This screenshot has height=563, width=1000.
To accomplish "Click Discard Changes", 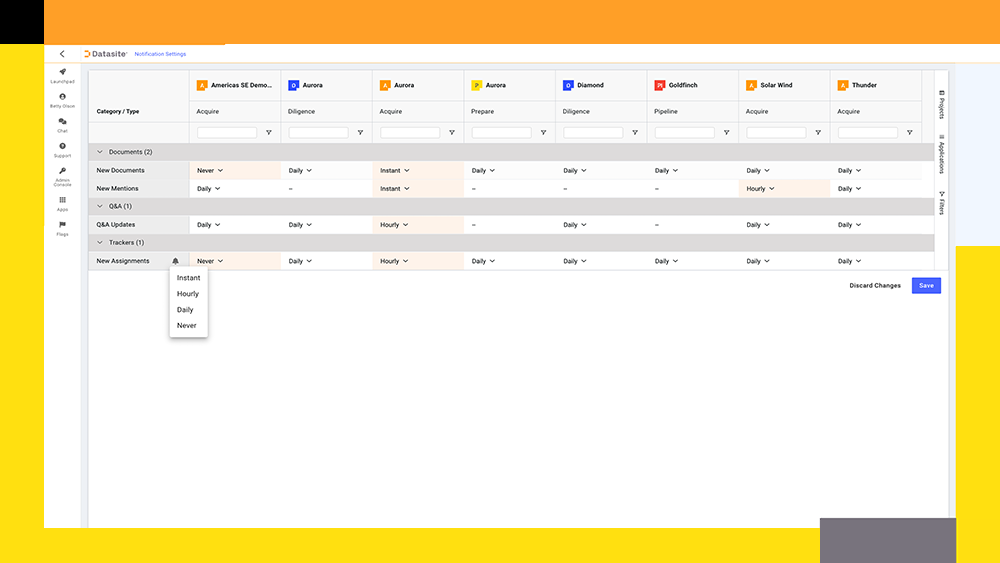I will pyautogui.click(x=875, y=286).
